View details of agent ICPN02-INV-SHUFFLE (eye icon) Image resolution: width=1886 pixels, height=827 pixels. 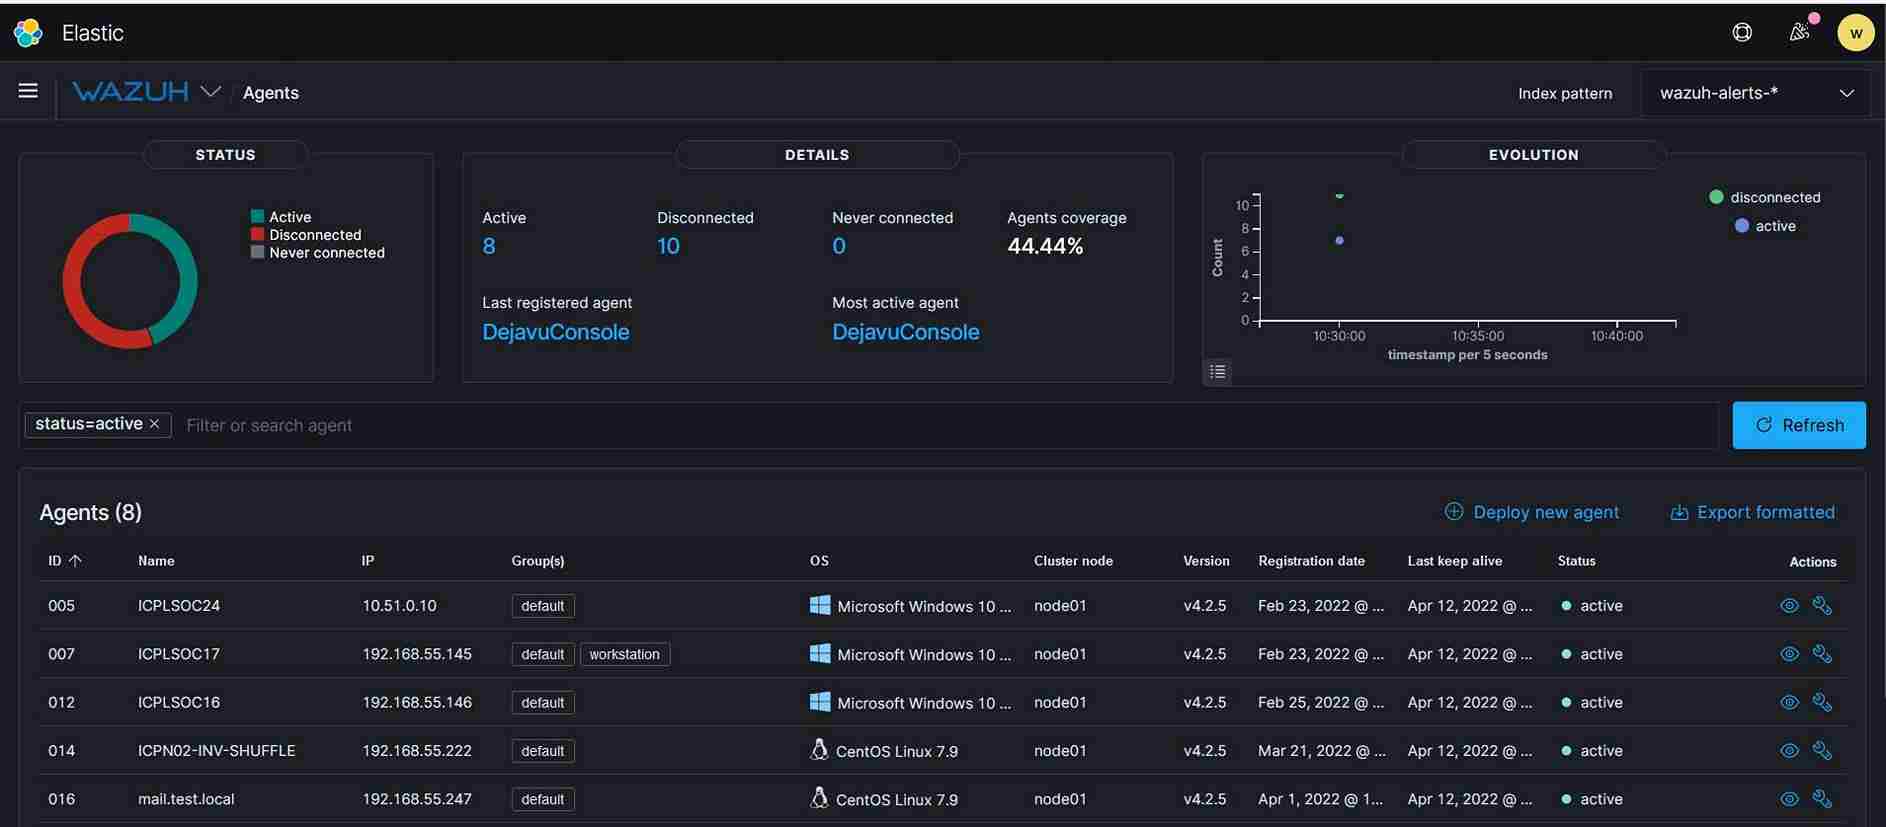pyautogui.click(x=1790, y=750)
